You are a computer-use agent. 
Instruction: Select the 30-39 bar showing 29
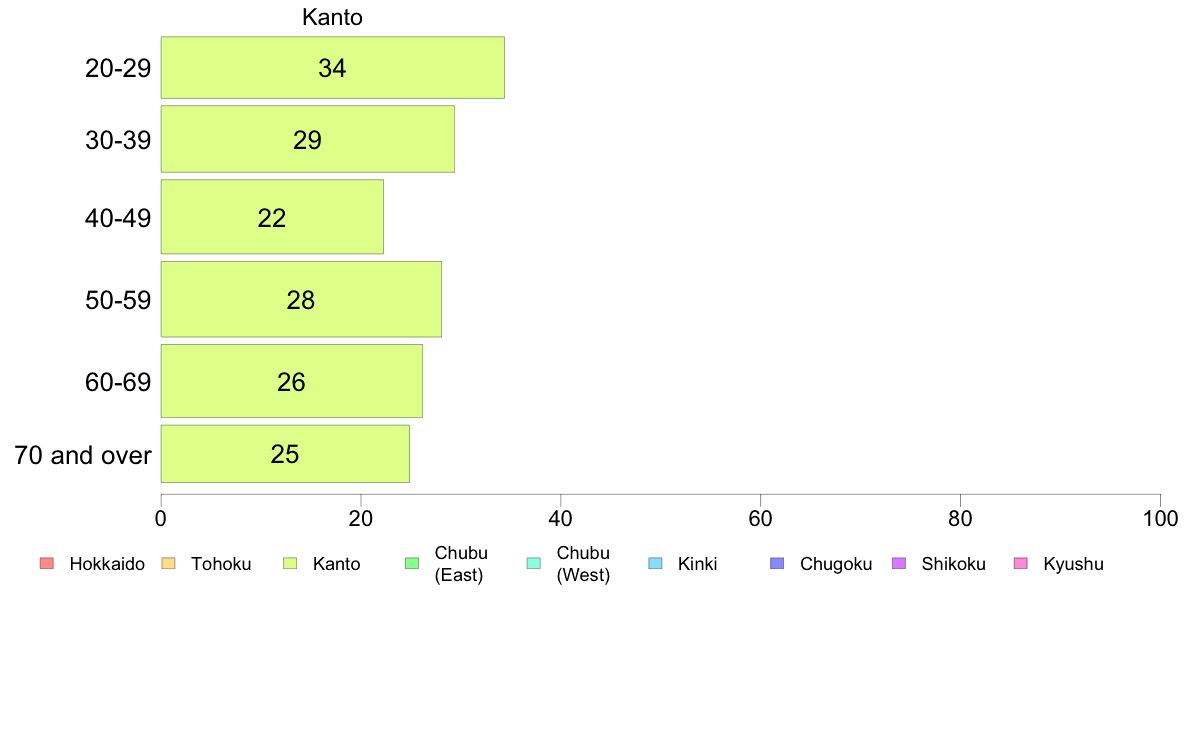tap(308, 139)
